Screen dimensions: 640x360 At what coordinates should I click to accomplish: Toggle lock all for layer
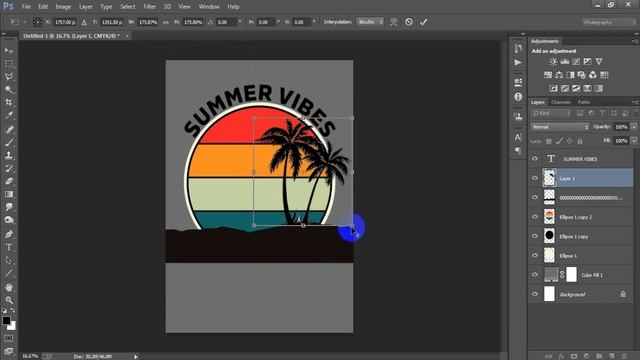[x=580, y=141]
